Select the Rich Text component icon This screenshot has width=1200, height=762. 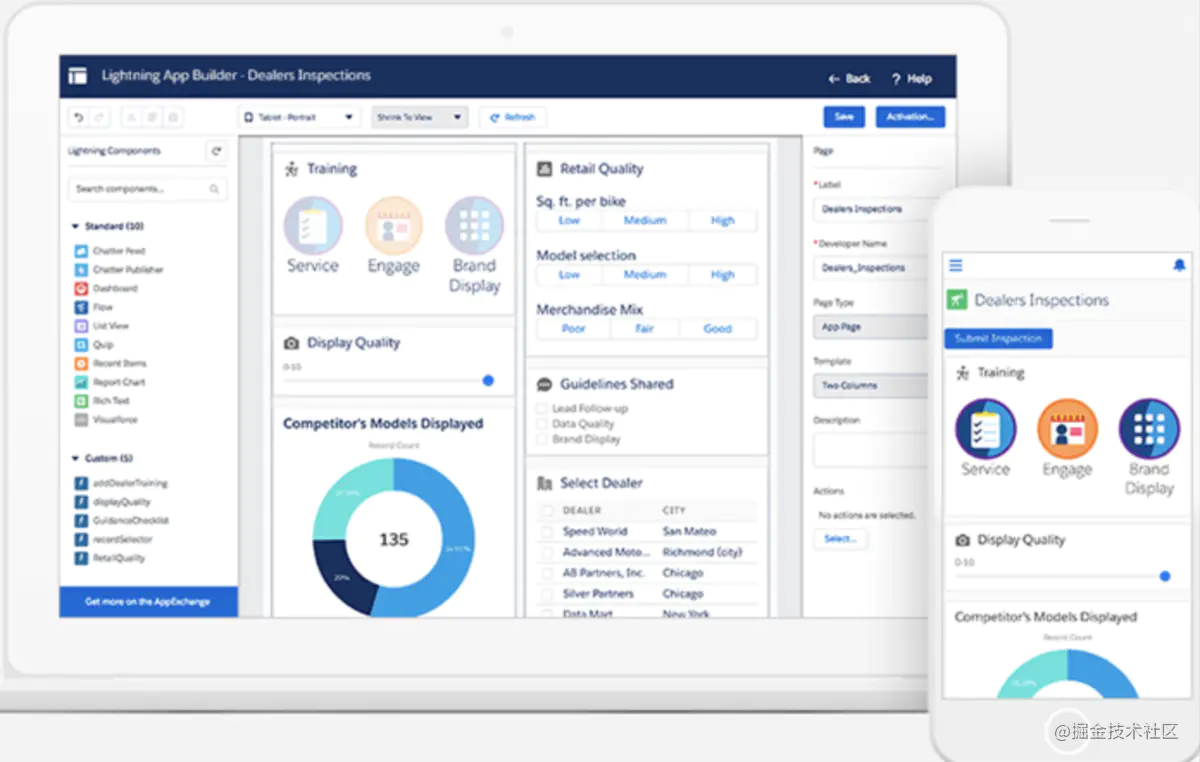[x=81, y=401]
